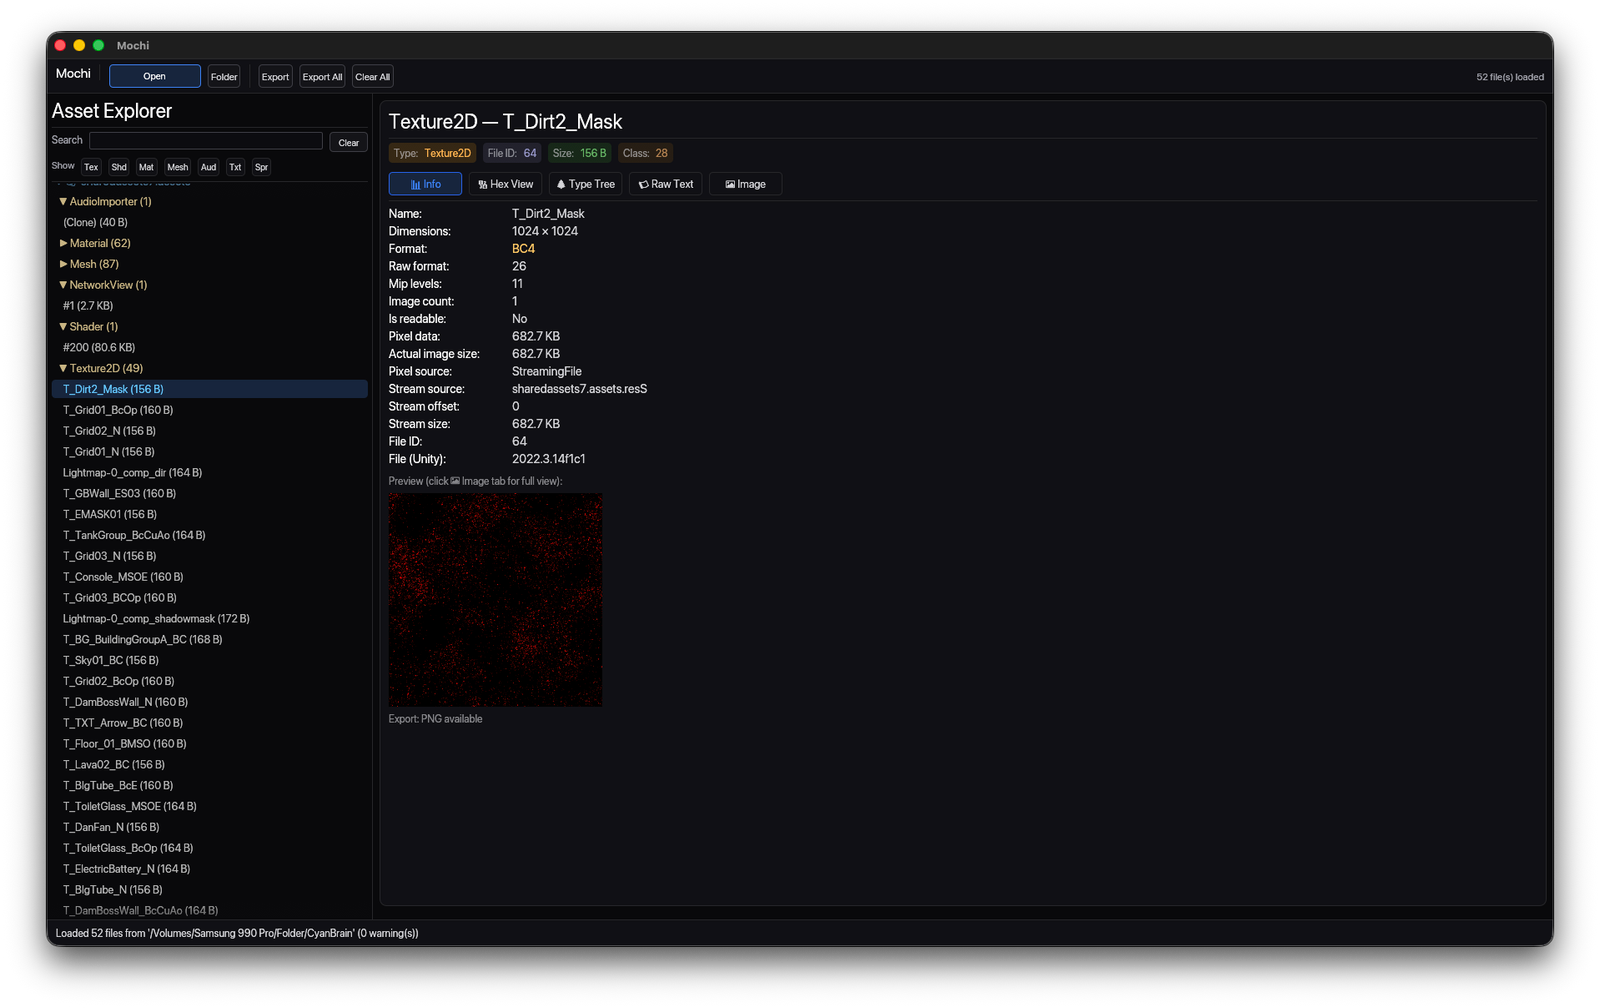
Task: Click the picture icon on the Image tab
Action: 728,184
